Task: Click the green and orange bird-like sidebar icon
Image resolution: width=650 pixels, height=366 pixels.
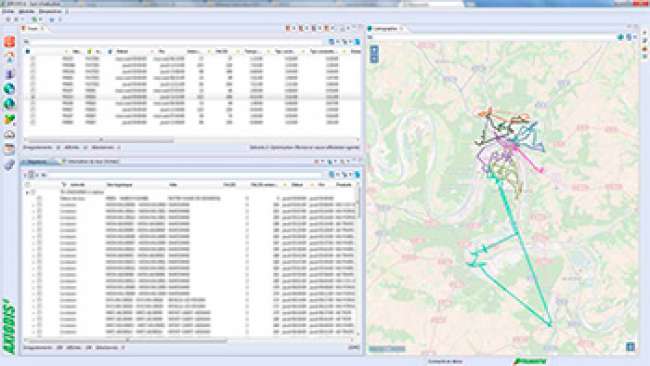Action: point(10,119)
